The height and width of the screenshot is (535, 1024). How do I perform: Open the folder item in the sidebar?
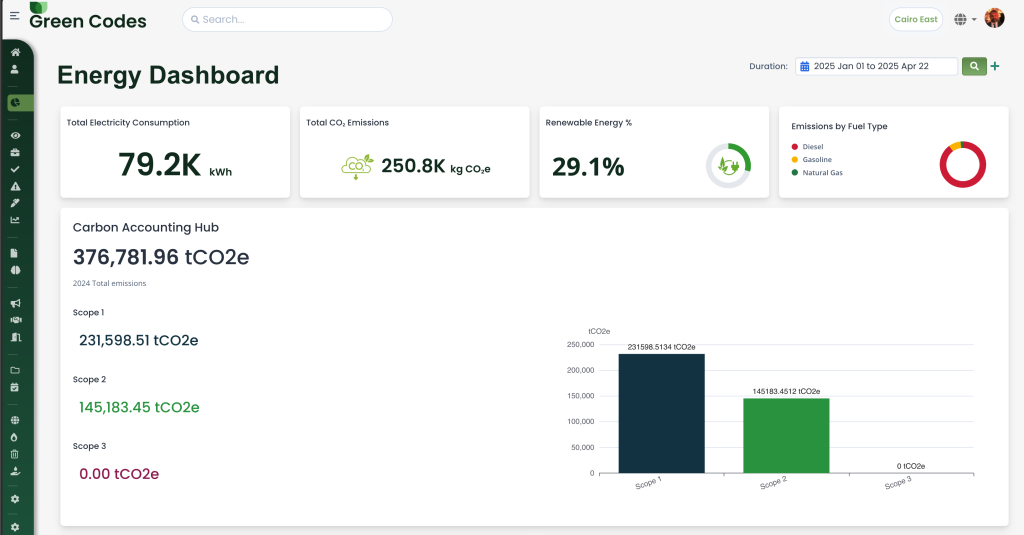(15, 370)
